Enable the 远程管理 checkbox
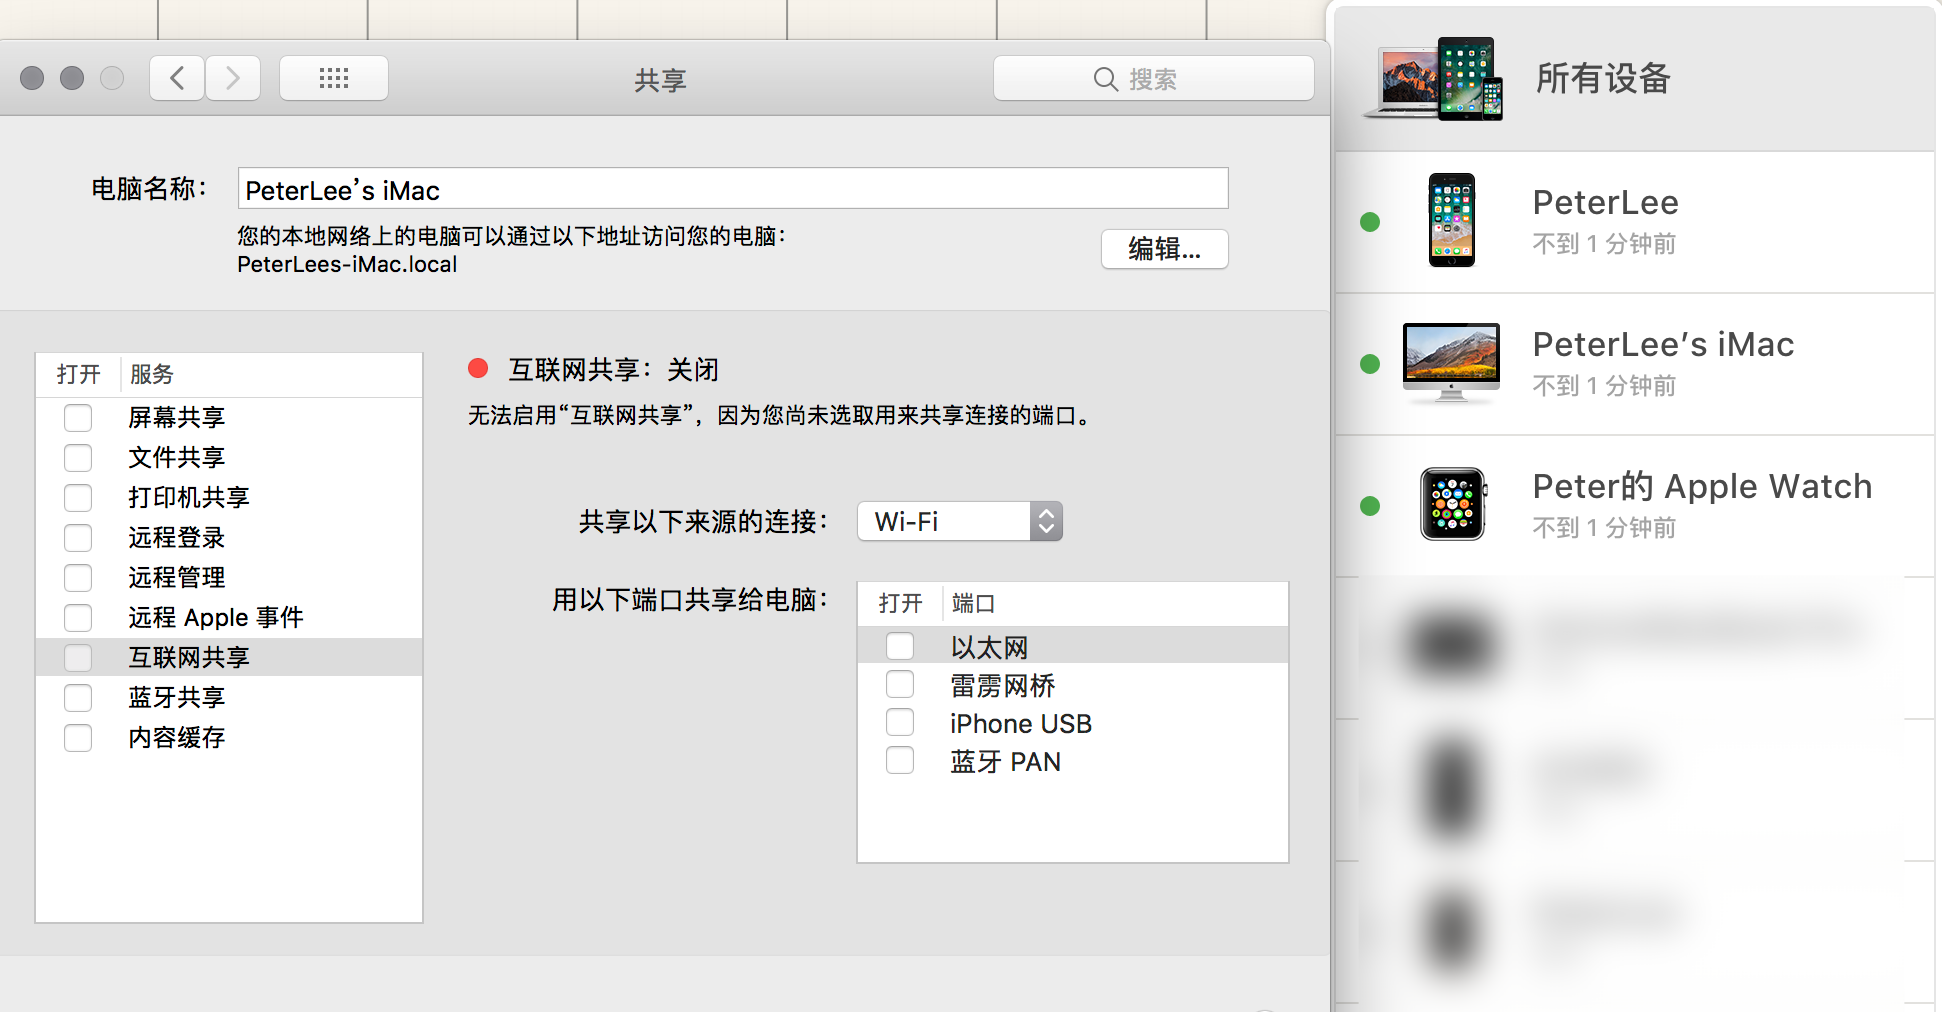 point(78,577)
